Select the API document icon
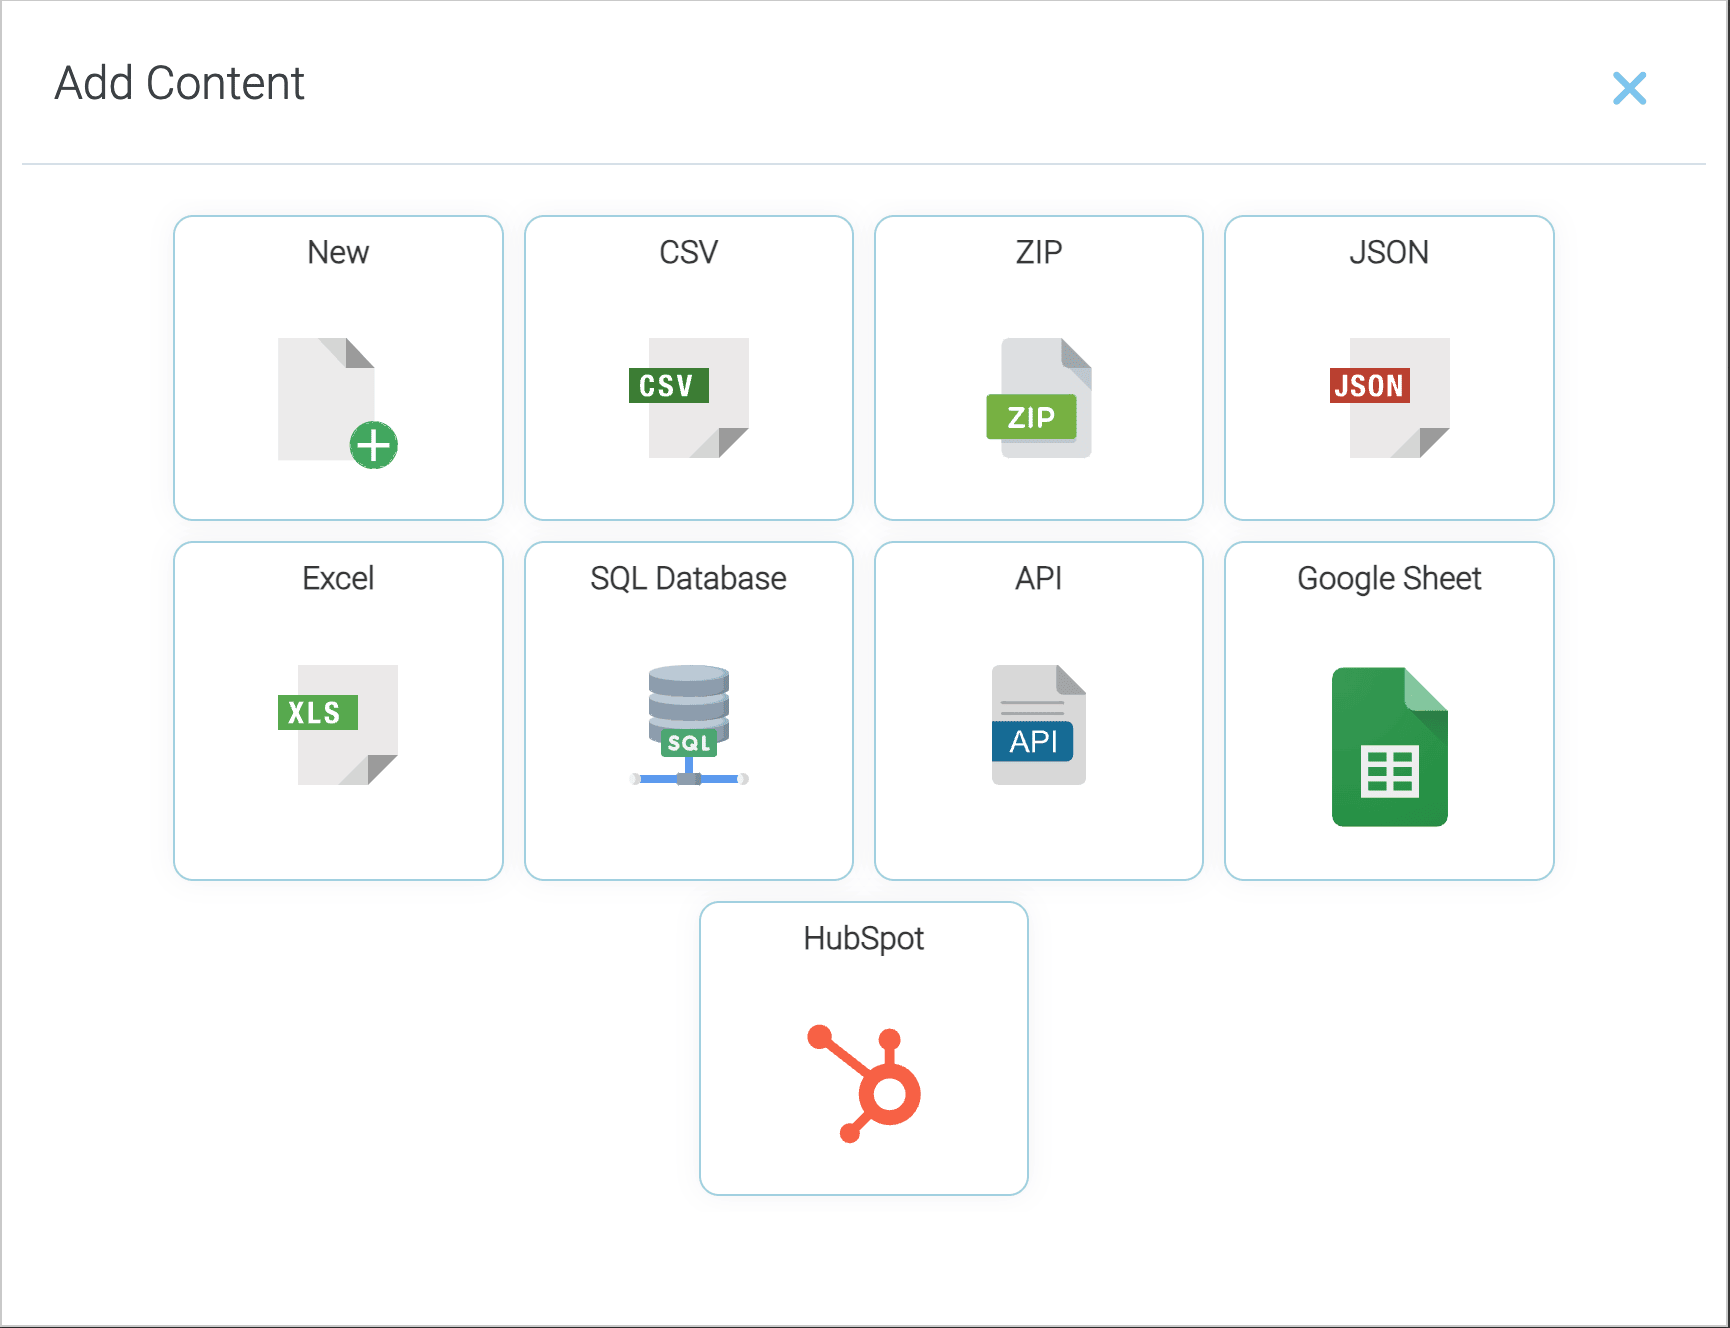 (x=1038, y=725)
